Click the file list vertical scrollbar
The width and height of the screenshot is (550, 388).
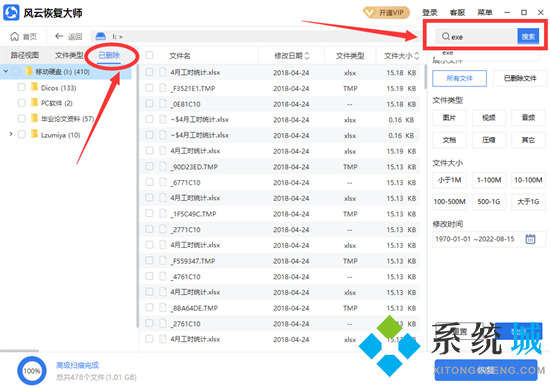425,77
